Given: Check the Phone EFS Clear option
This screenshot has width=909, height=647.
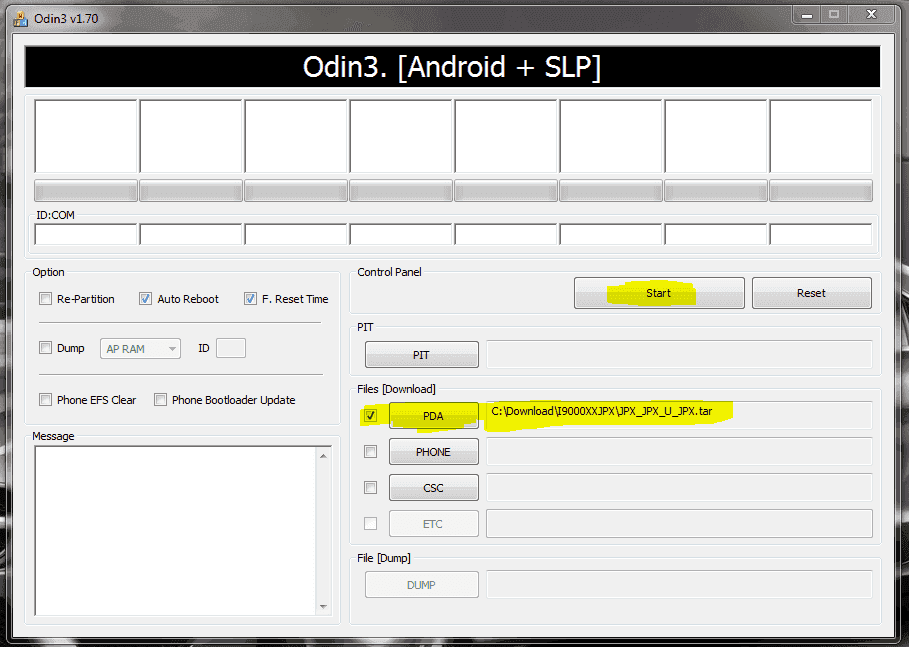Looking at the screenshot, I should (45, 399).
